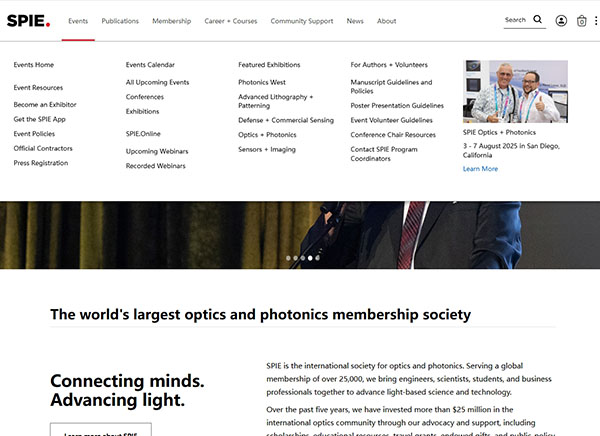Open Upcoming Webinars link
The height and width of the screenshot is (436, 600).
tap(157, 151)
